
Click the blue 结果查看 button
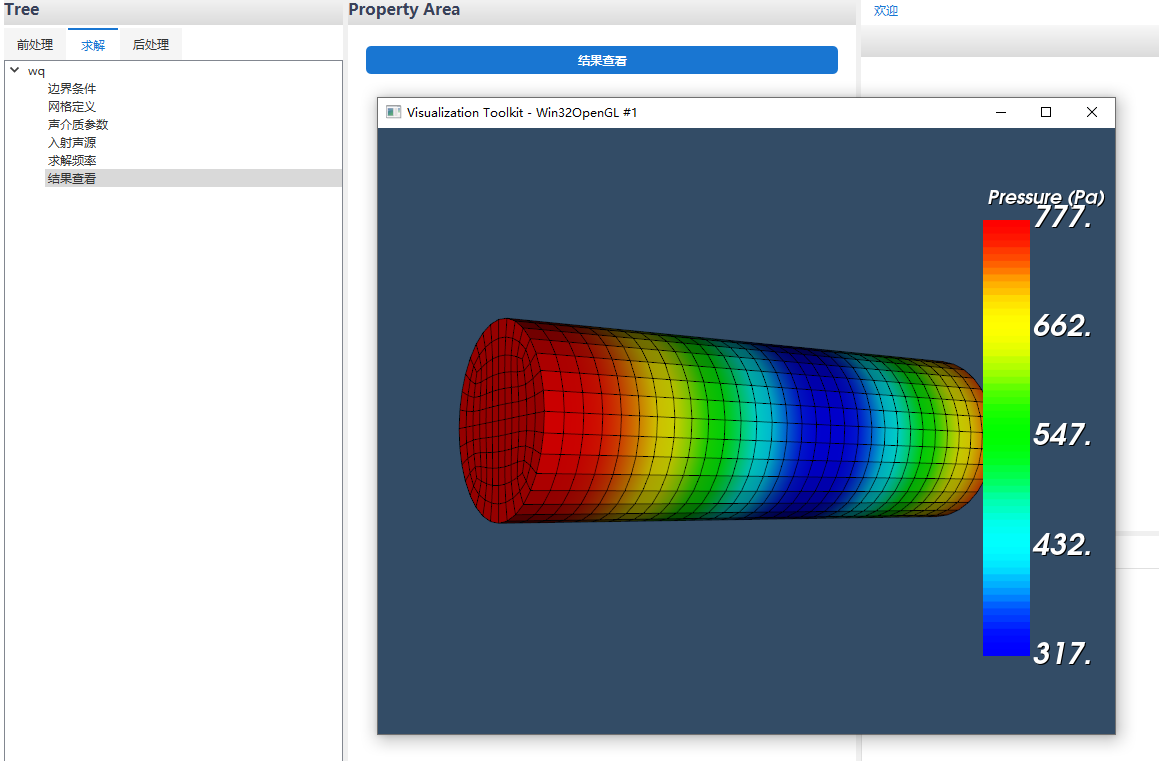point(602,60)
